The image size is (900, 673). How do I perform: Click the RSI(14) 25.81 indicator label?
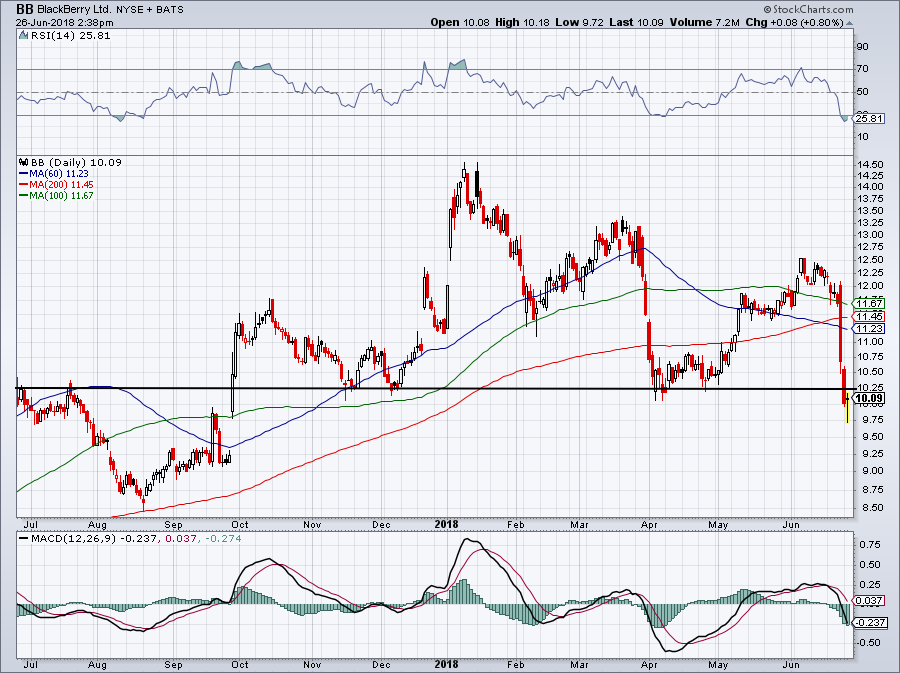(x=70, y=36)
